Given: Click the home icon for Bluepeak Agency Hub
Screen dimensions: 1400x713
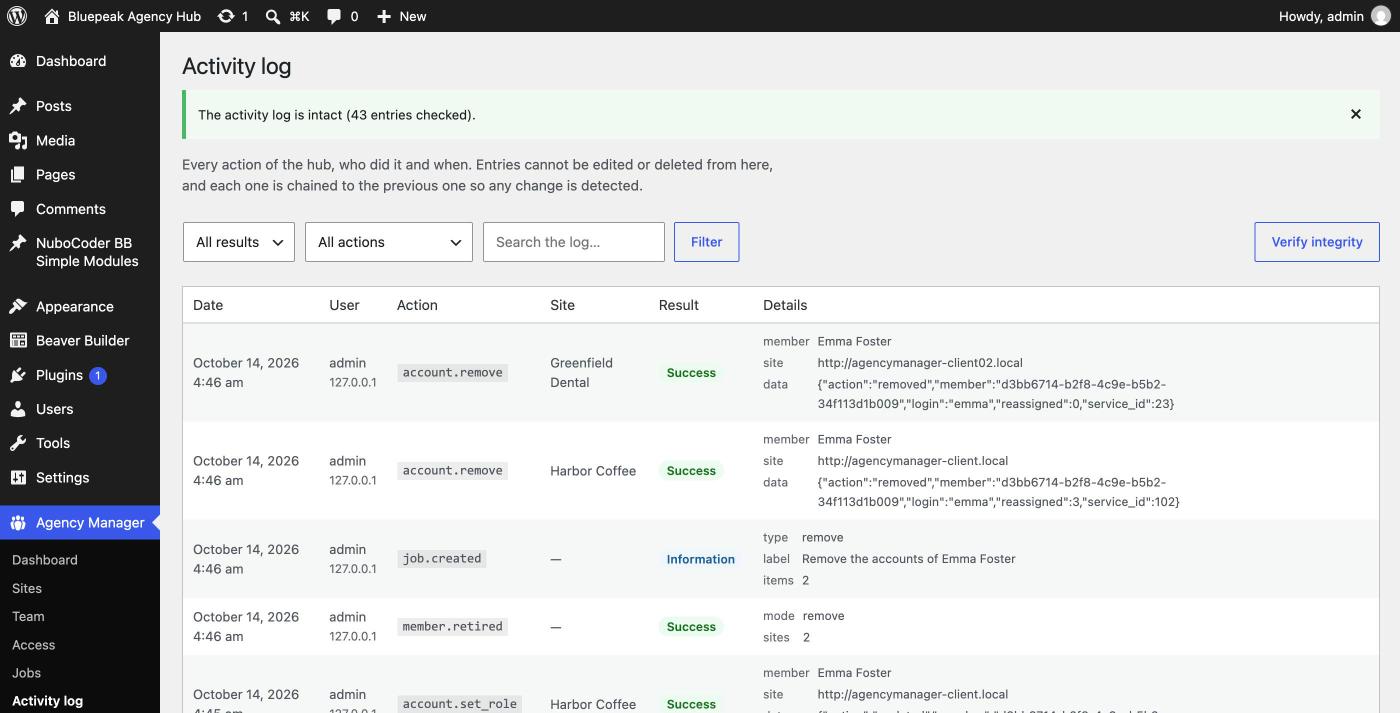Looking at the screenshot, I should [x=52, y=16].
